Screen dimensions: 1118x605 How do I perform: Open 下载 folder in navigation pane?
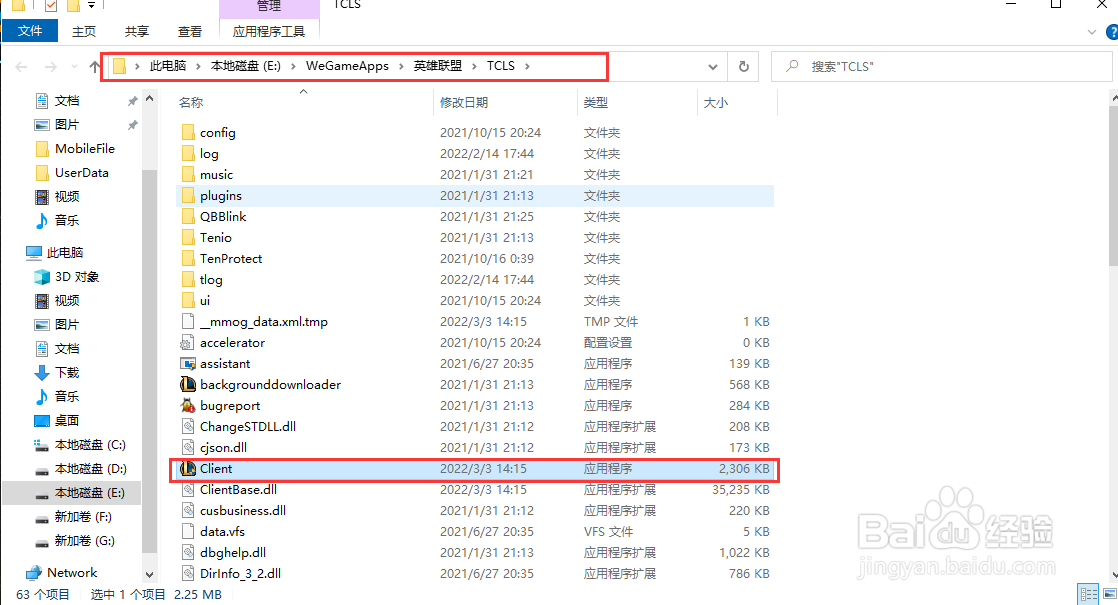pos(57,372)
